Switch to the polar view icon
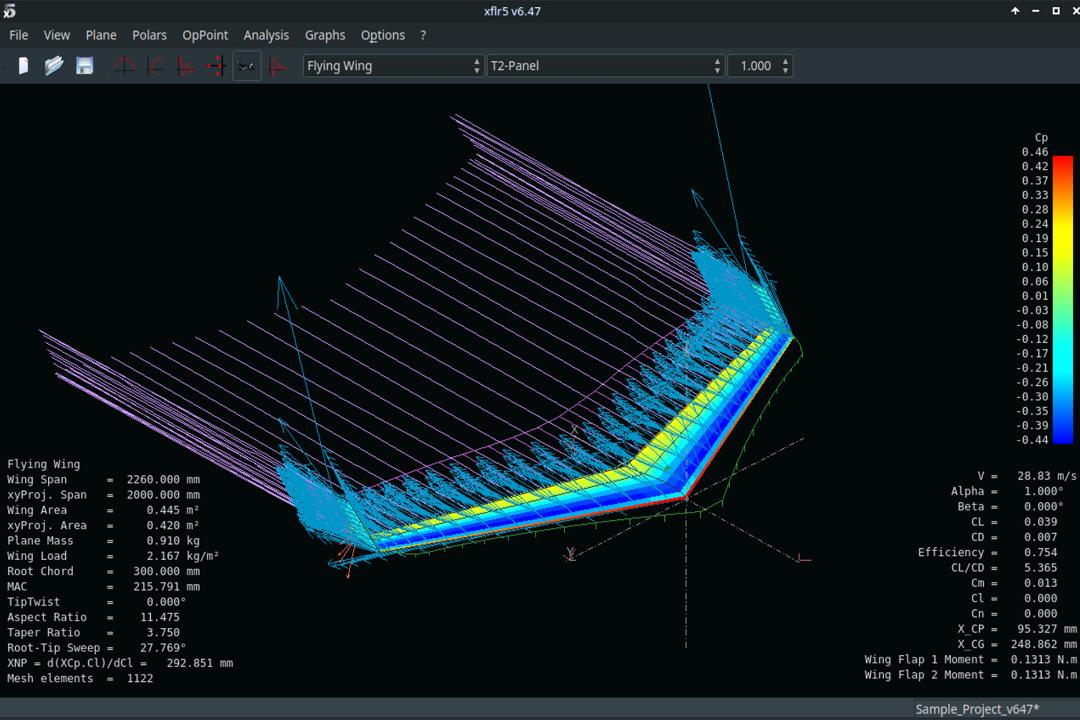The image size is (1080, 720). click(x=155, y=66)
